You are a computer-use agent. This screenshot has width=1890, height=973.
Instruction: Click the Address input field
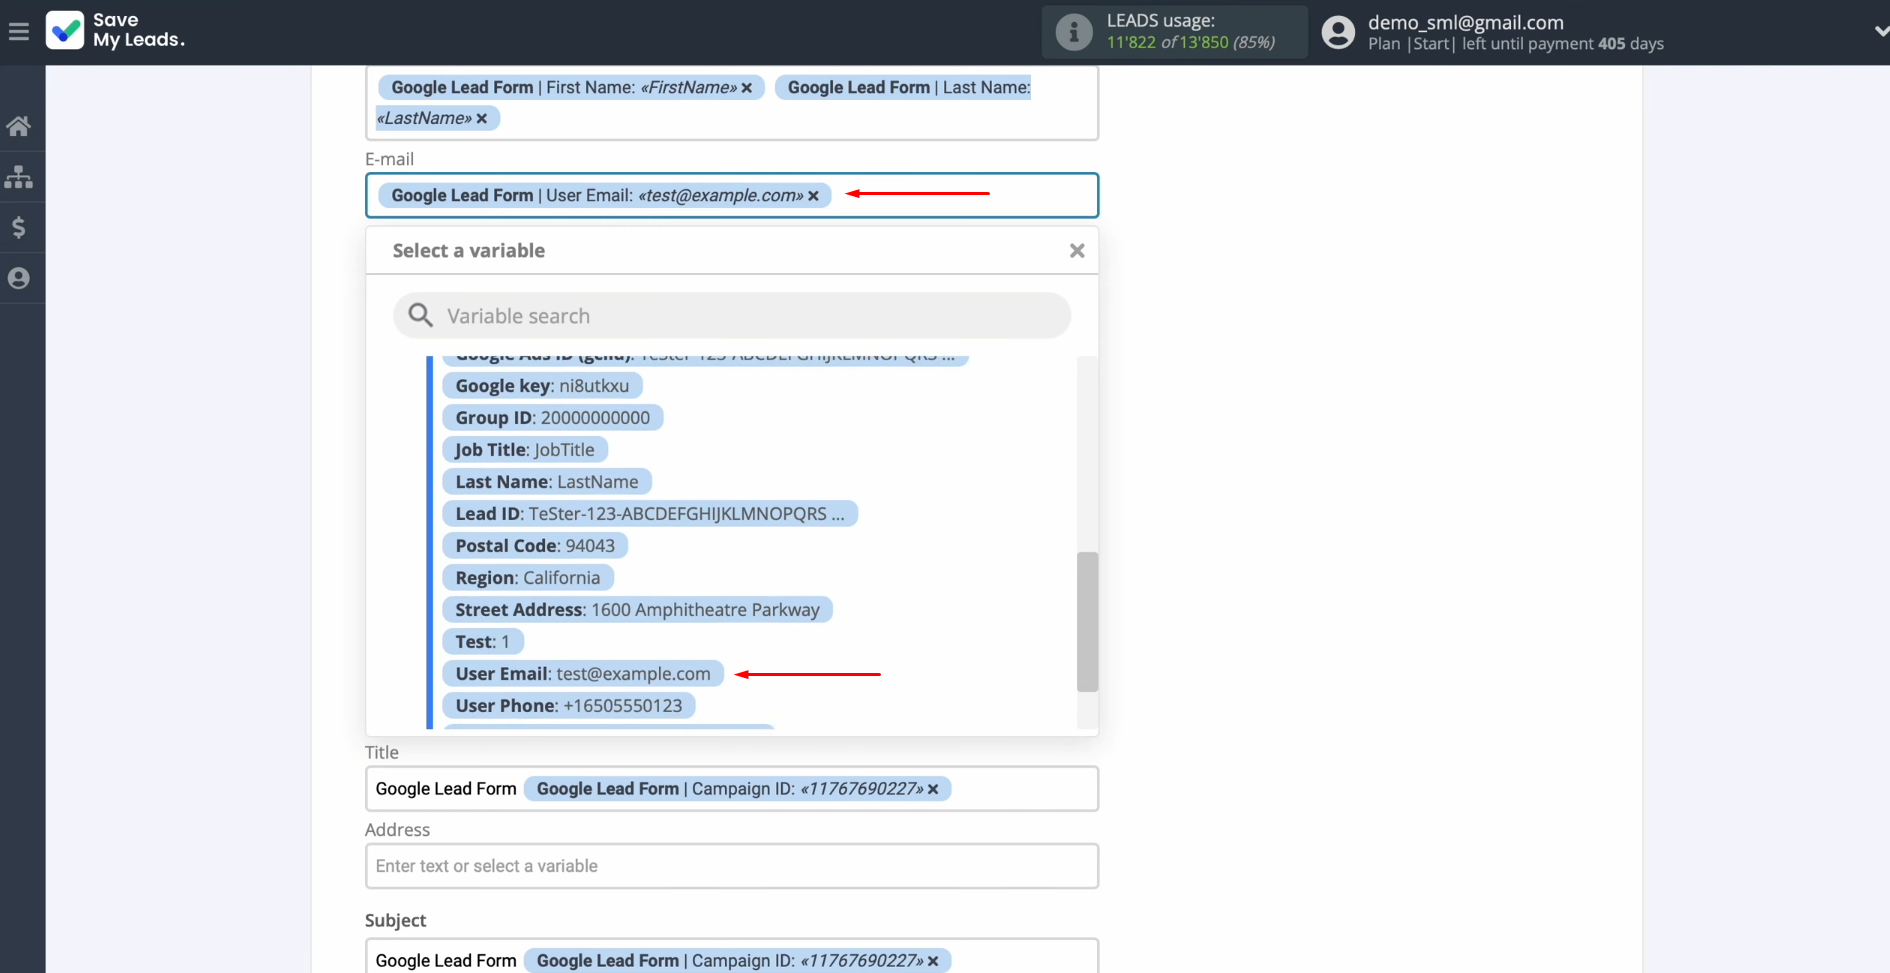(x=732, y=866)
